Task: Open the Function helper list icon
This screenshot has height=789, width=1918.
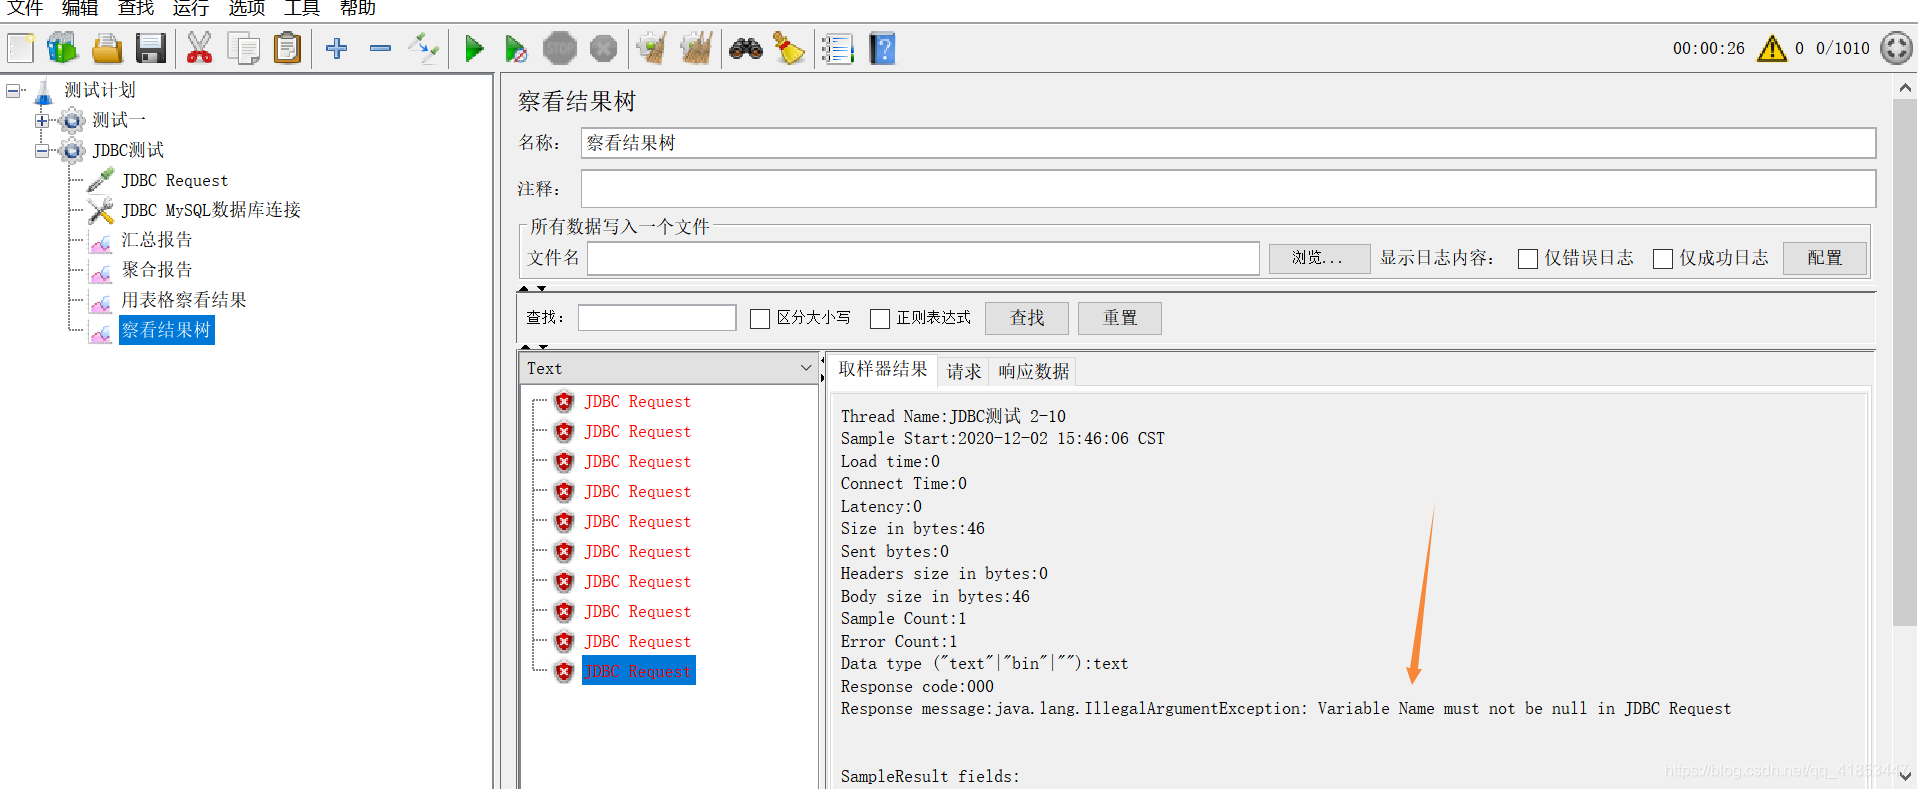Action: tap(837, 48)
